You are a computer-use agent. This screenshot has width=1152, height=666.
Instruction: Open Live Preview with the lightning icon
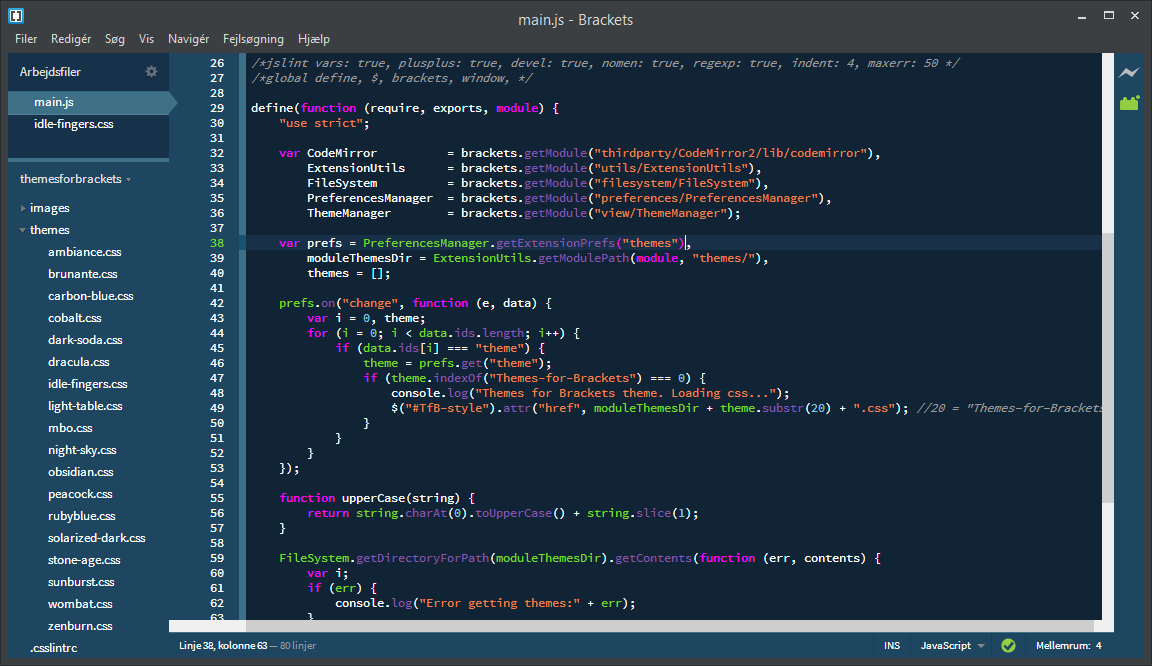[x=1129, y=73]
